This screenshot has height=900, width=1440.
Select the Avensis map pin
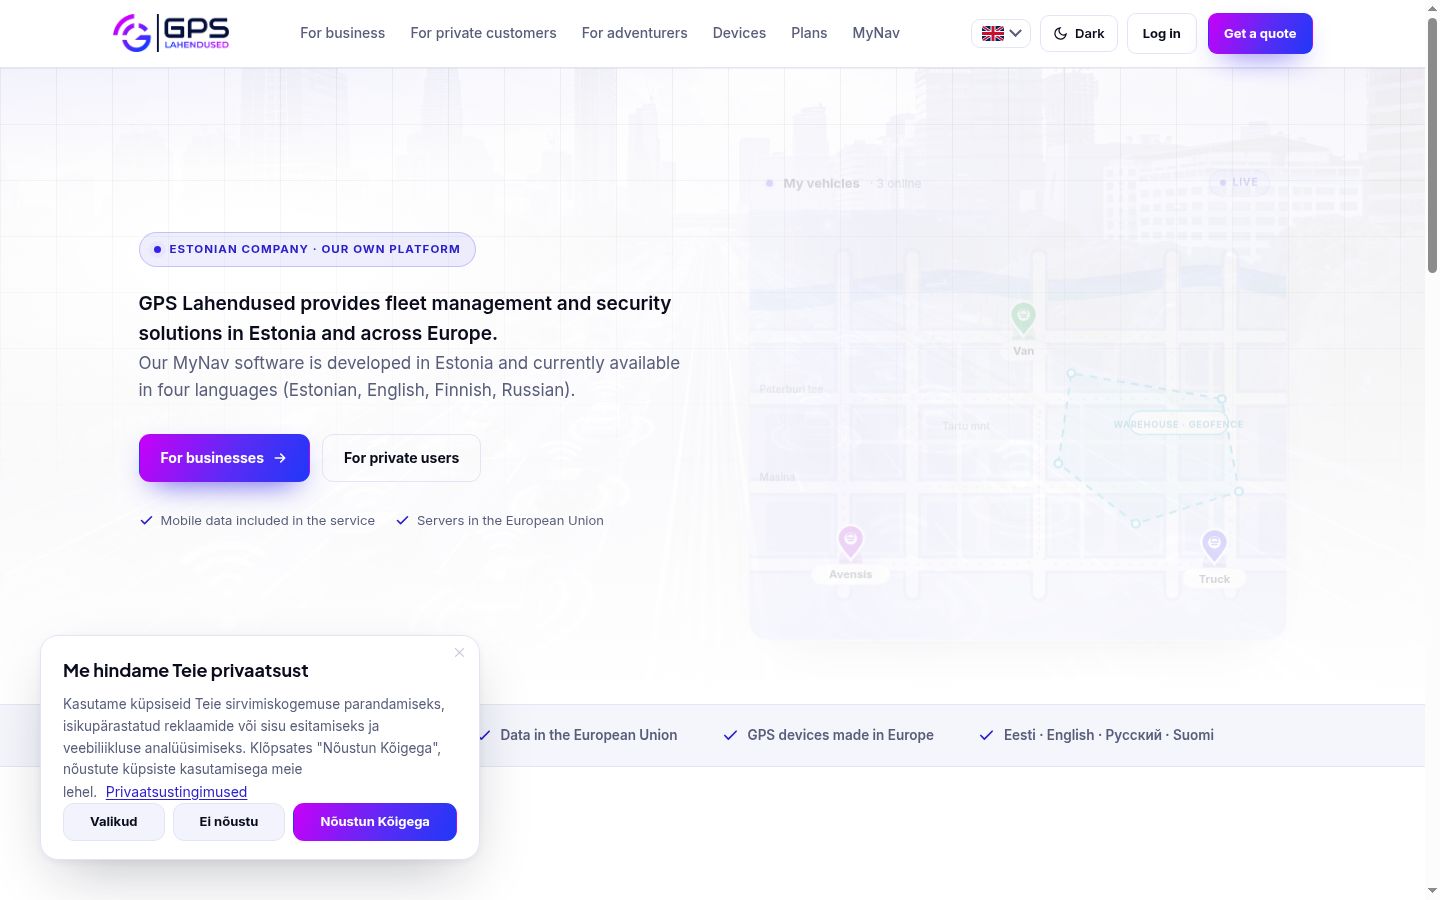850,542
